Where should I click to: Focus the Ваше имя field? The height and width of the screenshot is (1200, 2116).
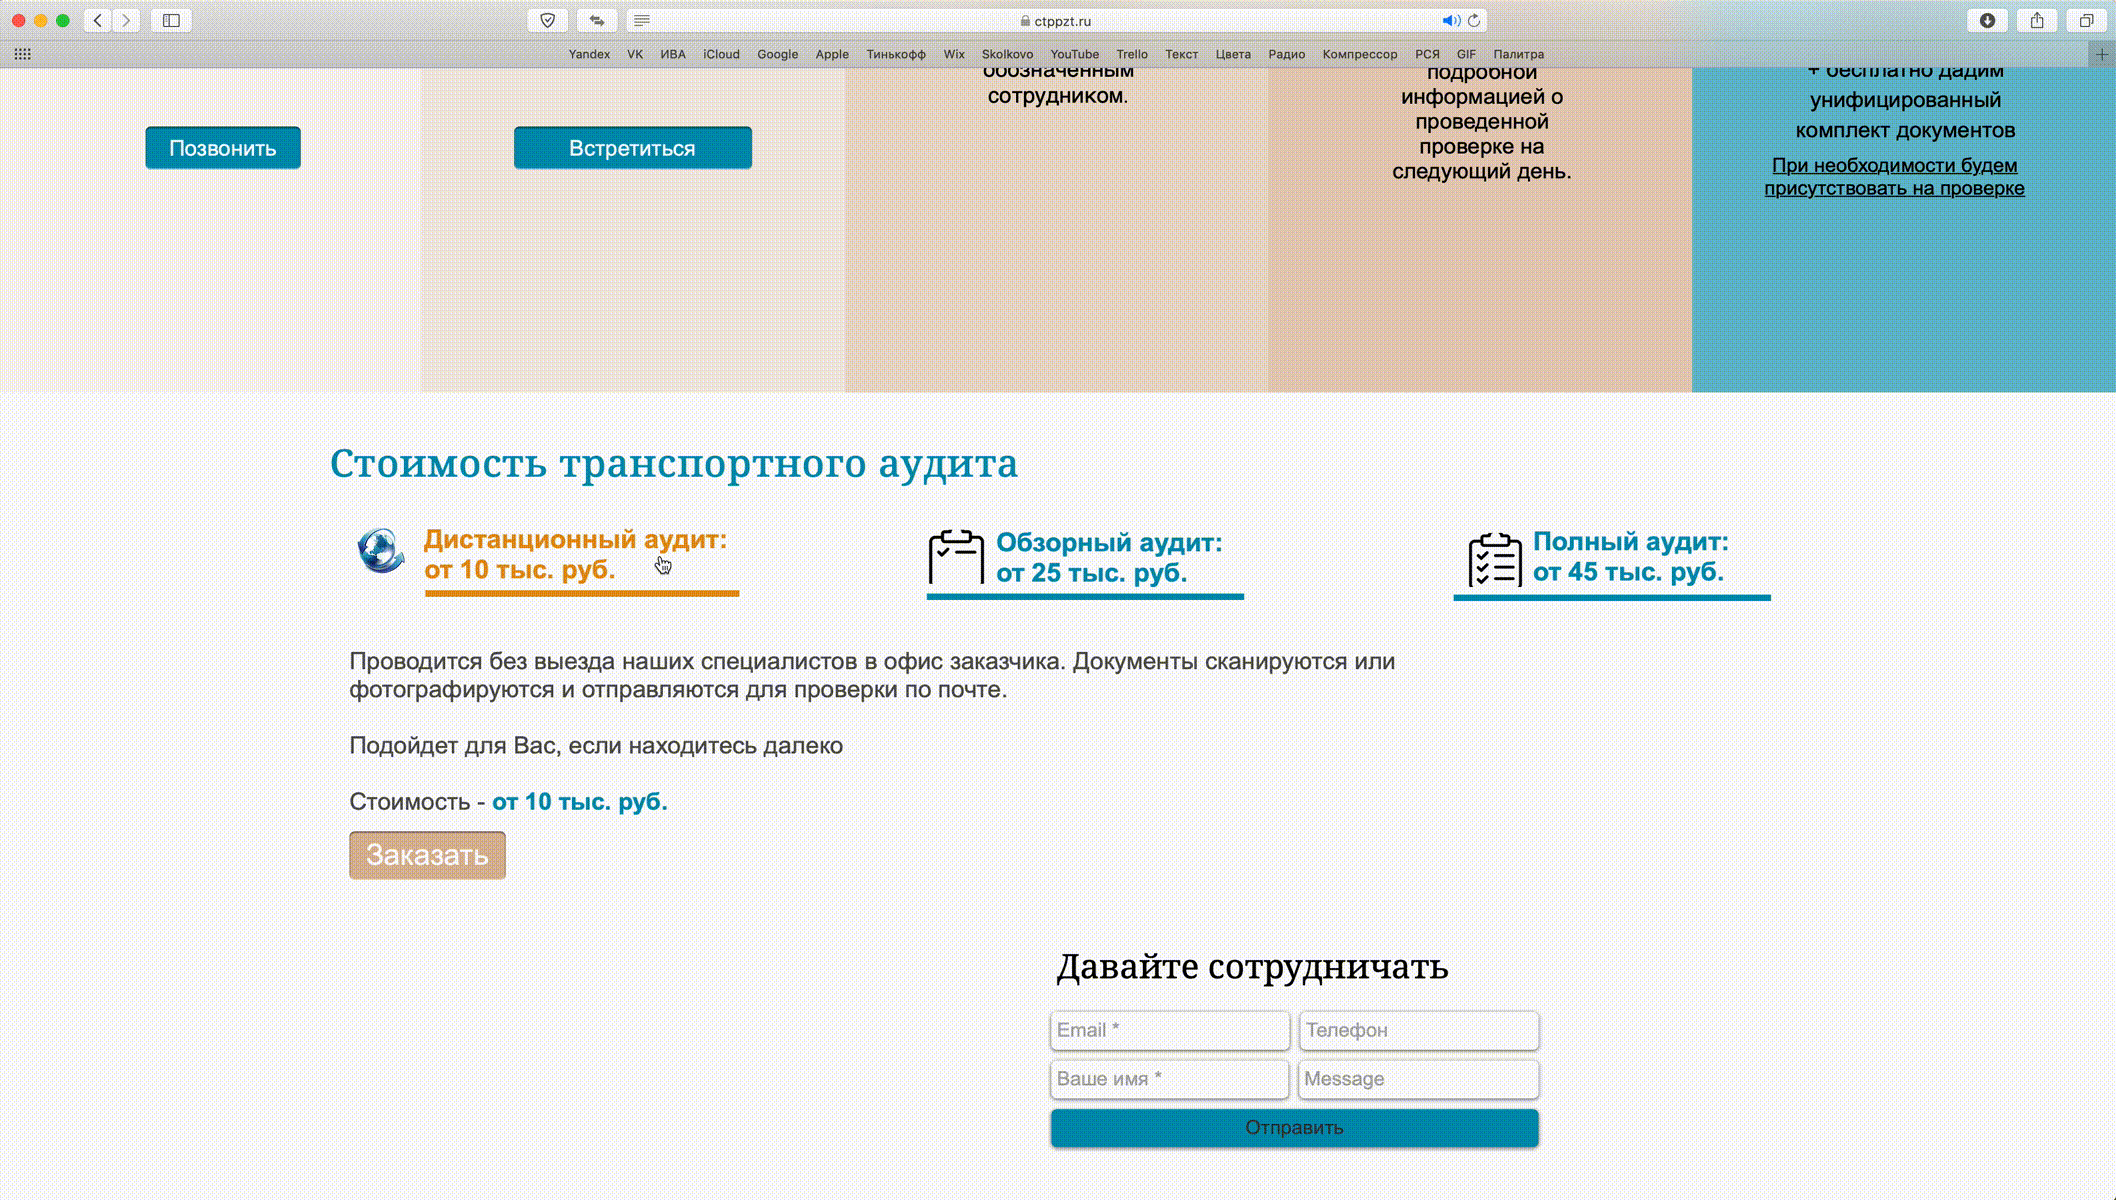click(1169, 1079)
